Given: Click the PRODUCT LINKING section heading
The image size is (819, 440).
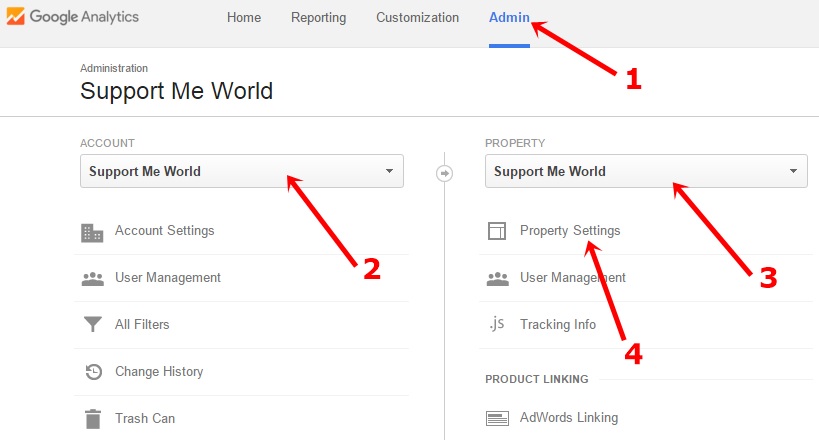Looking at the screenshot, I should [536, 379].
